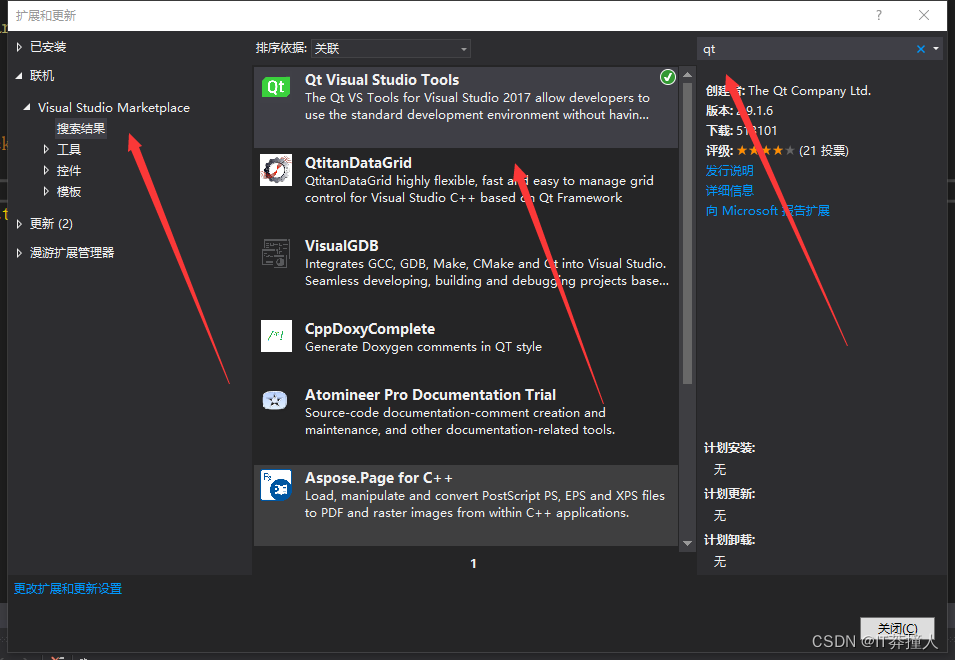The height and width of the screenshot is (660, 955).
Task: Collapse the Visual Studio Marketplace node
Action: 27,107
